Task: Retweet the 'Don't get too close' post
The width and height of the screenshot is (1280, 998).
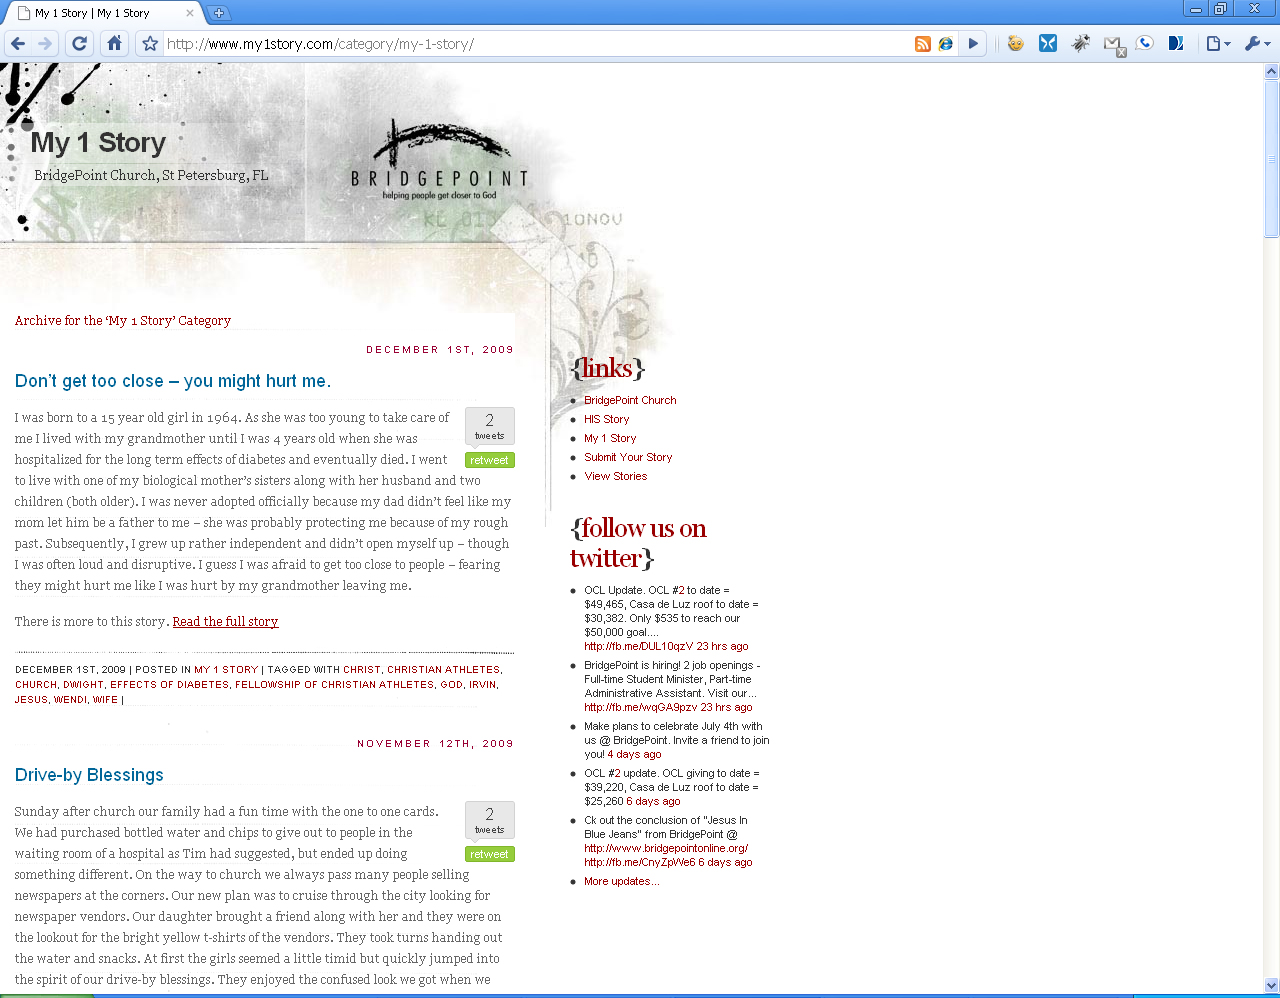Action: [x=490, y=460]
